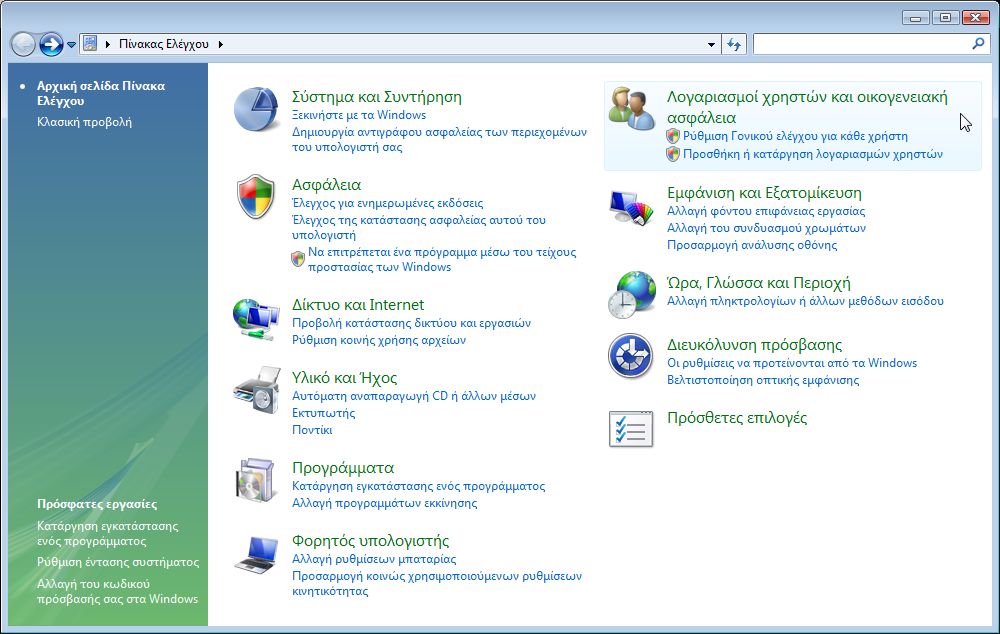
Task: Open the Πρόσθετες επιλογές checklist icon
Action: tap(631, 429)
